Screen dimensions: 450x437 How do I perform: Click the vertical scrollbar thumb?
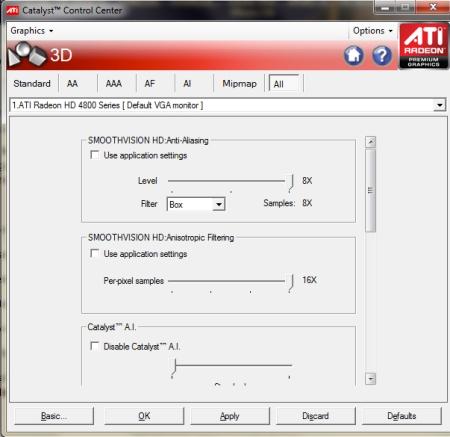[370, 190]
